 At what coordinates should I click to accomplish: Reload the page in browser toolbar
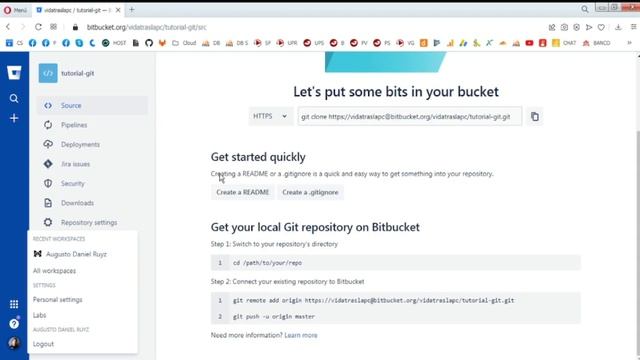(x=38, y=27)
